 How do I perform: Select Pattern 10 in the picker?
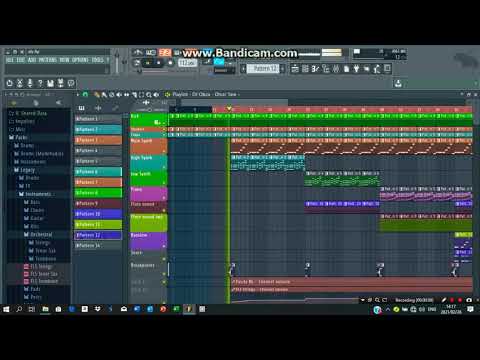98,214
